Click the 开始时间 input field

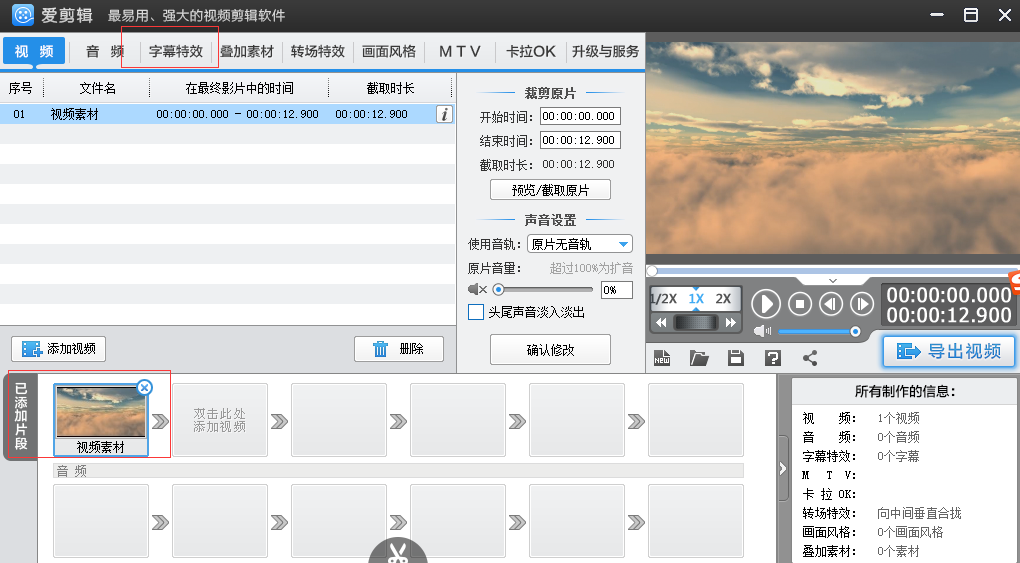[x=580, y=116]
